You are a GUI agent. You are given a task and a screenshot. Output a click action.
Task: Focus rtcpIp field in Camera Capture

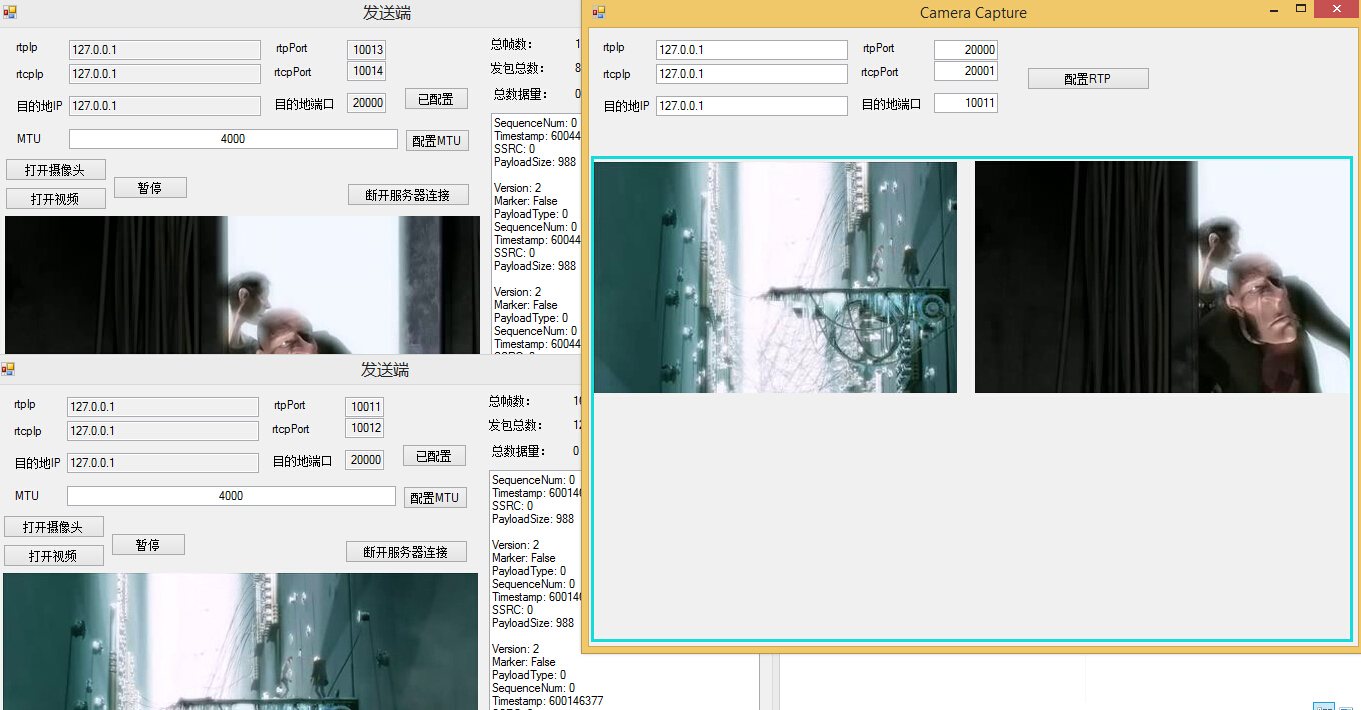[752, 73]
